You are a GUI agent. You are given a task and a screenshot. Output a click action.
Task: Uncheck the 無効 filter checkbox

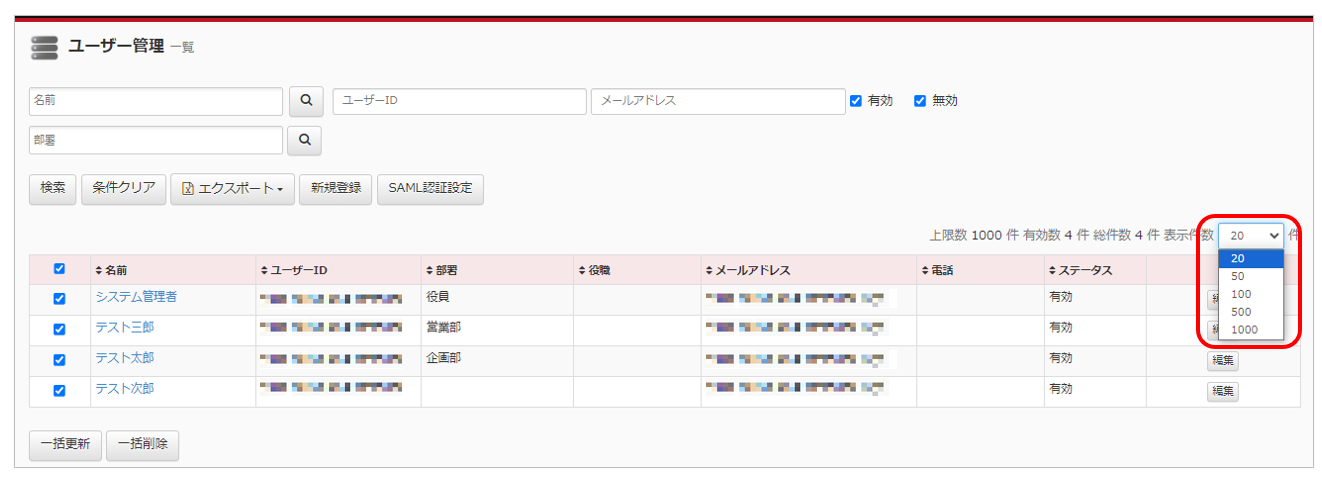920,101
